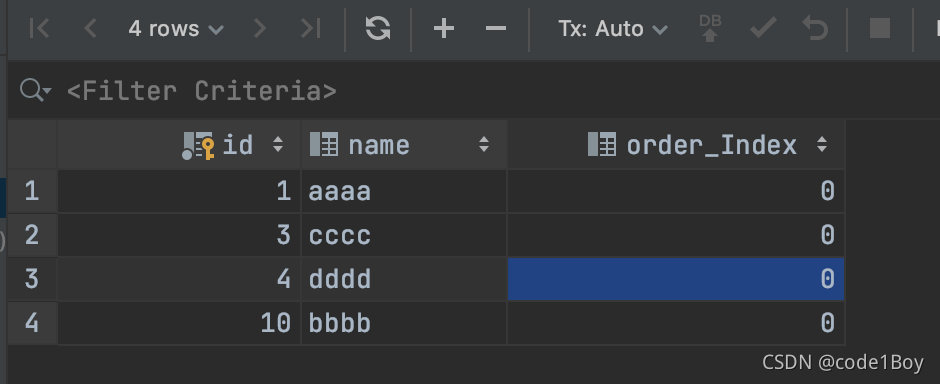Stop query with square stop icon
The height and width of the screenshot is (384, 940).
[880, 28]
